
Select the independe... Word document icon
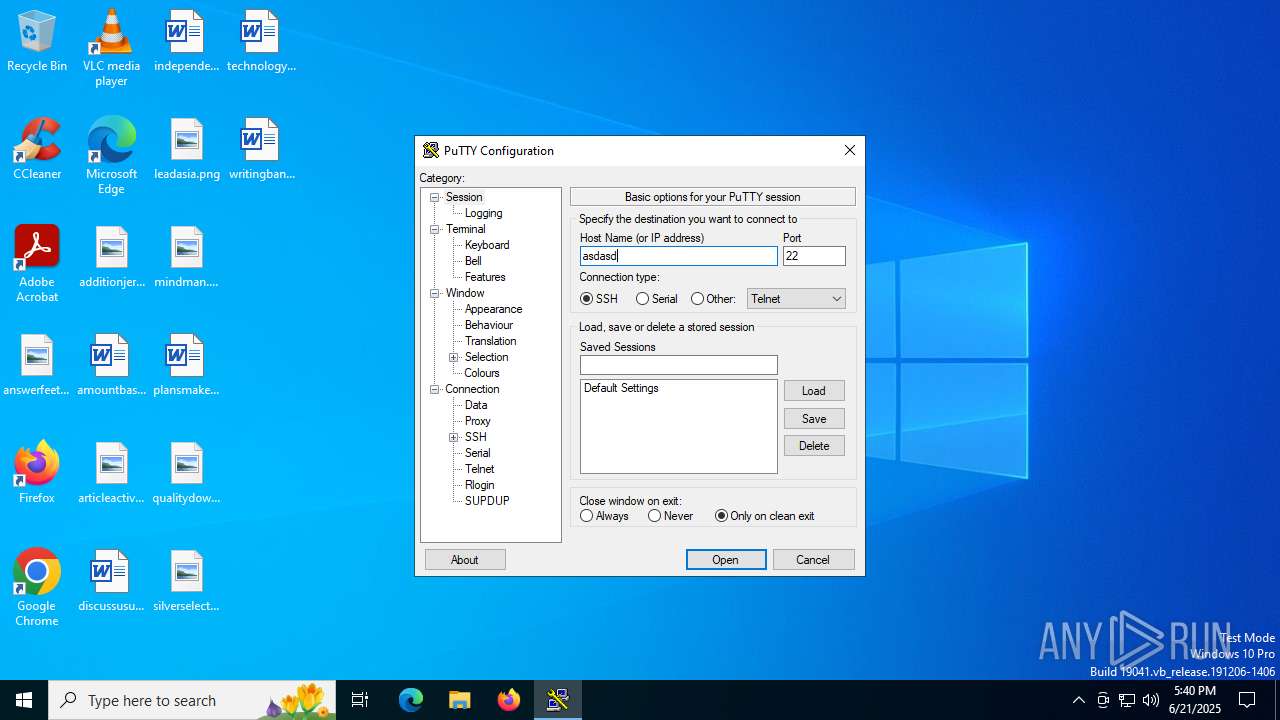(186, 42)
